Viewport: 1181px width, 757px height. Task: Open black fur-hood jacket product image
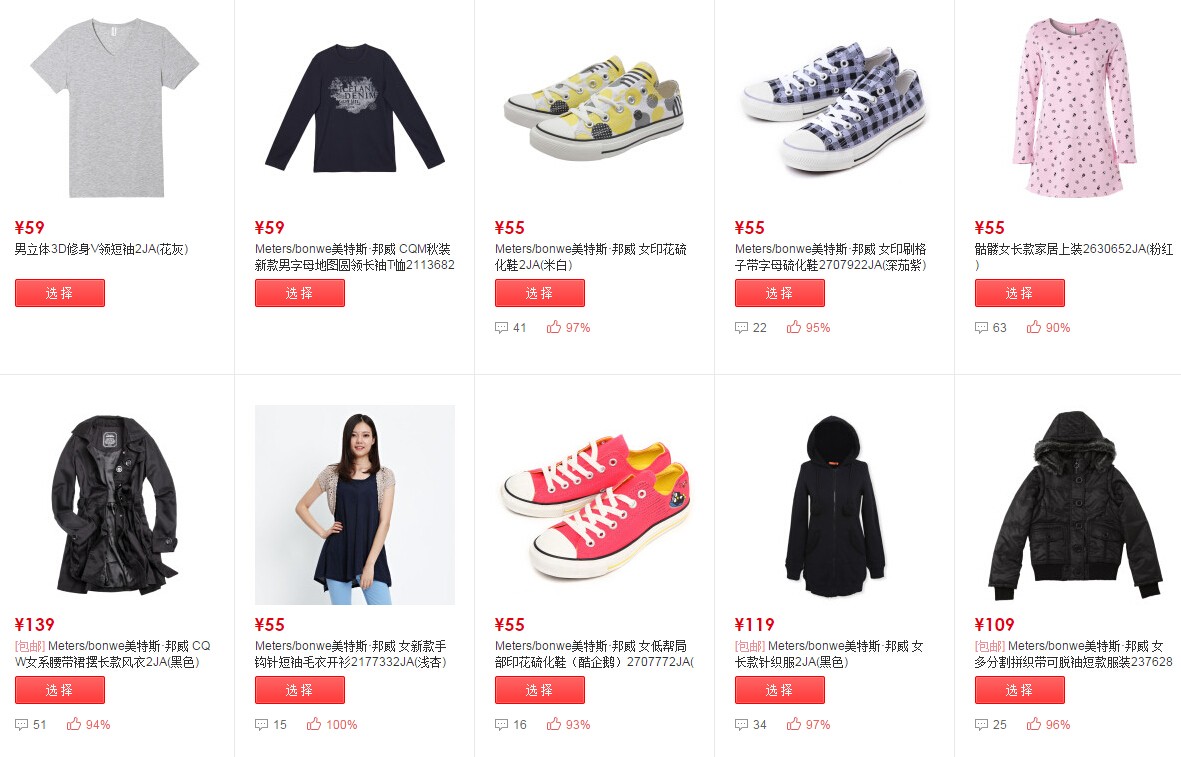[x=1075, y=505]
